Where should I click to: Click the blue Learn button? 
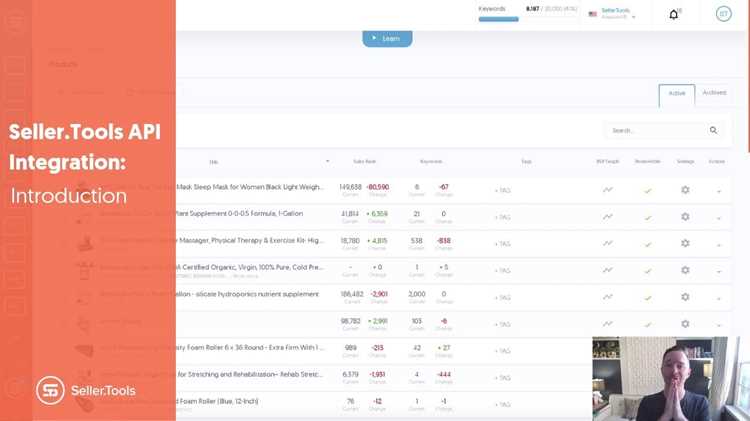(x=387, y=39)
